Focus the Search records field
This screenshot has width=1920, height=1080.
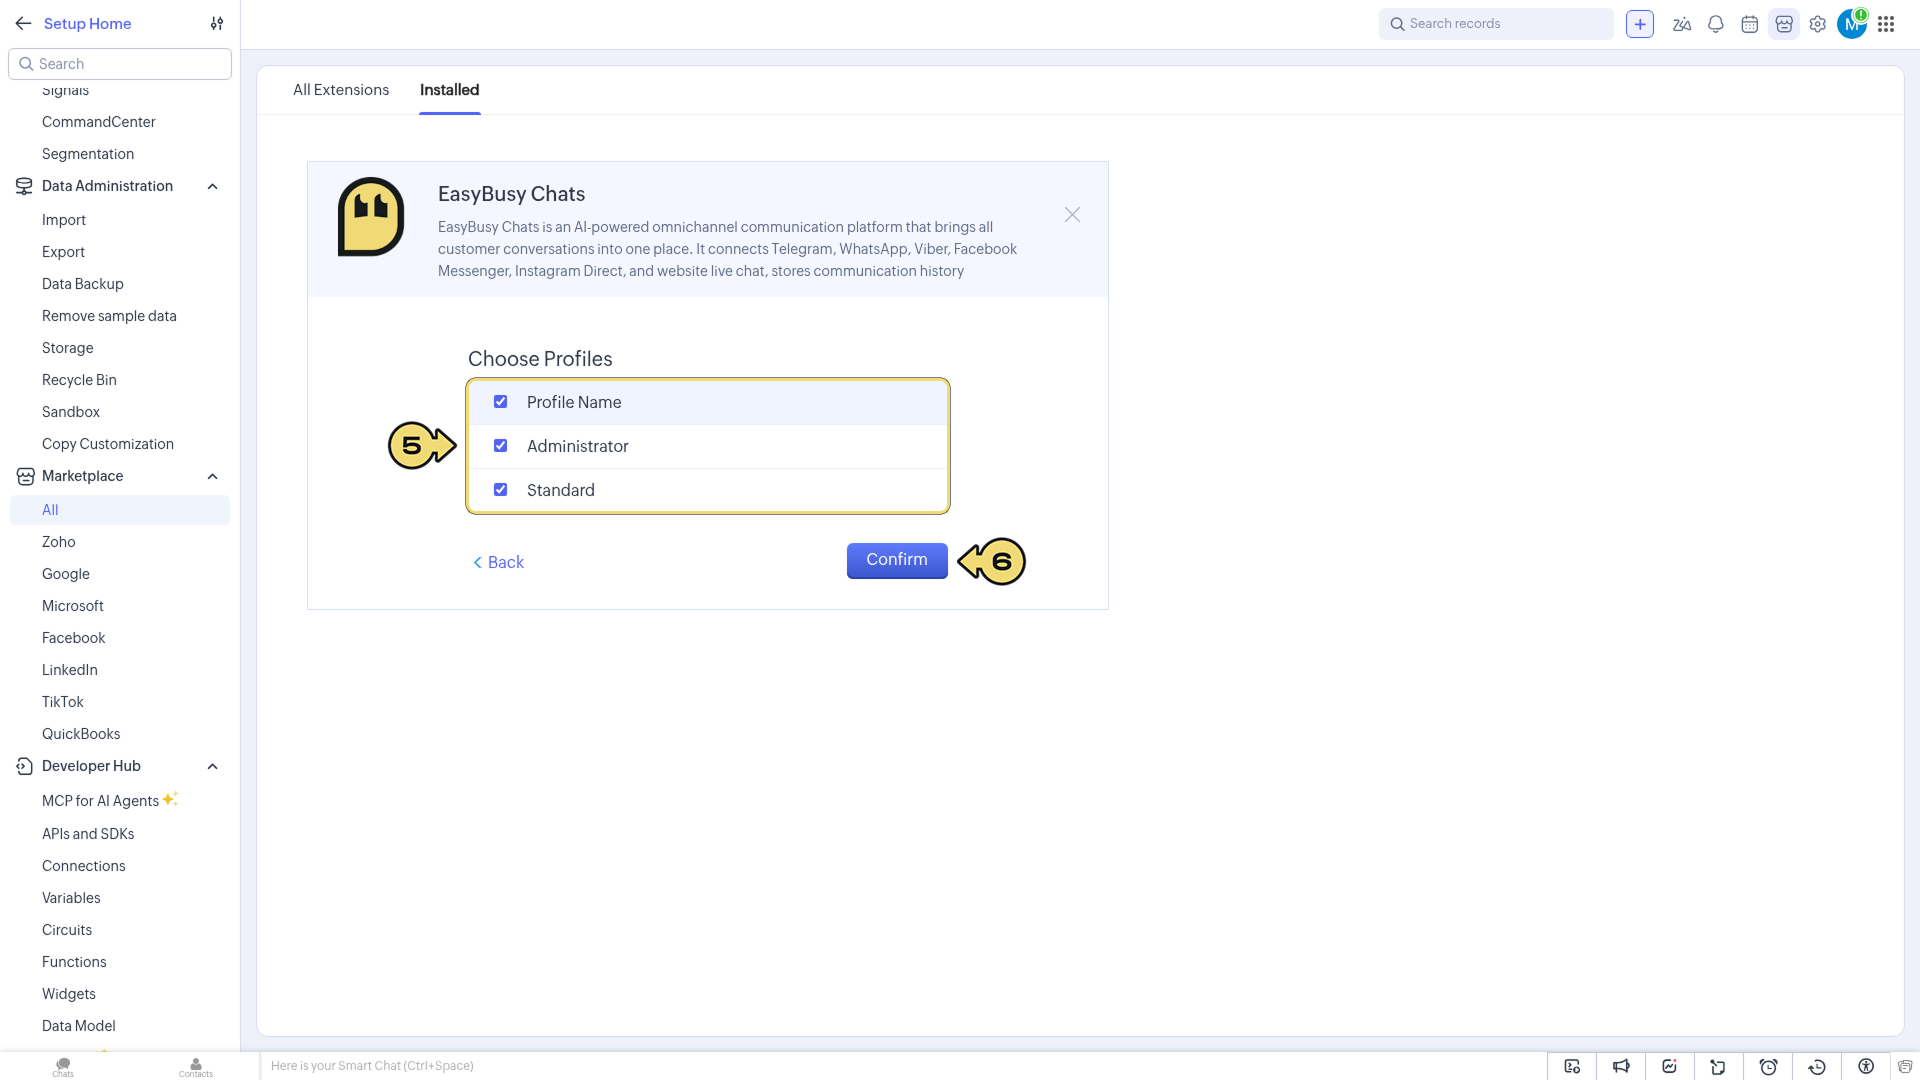pos(1496,24)
